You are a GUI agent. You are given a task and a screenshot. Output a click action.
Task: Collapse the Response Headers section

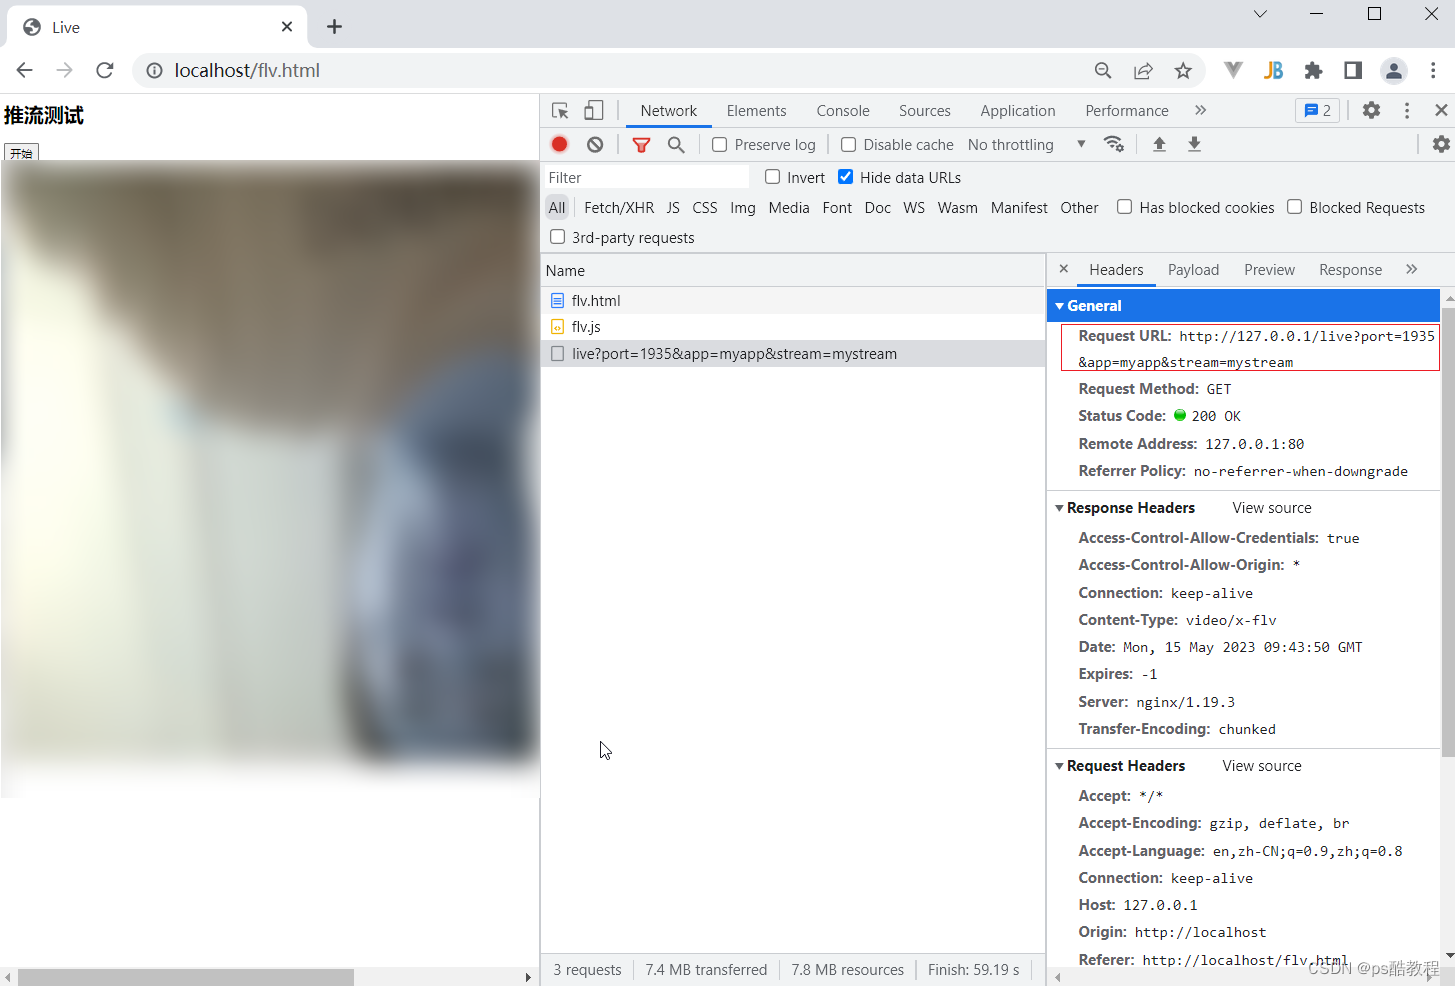click(x=1060, y=508)
